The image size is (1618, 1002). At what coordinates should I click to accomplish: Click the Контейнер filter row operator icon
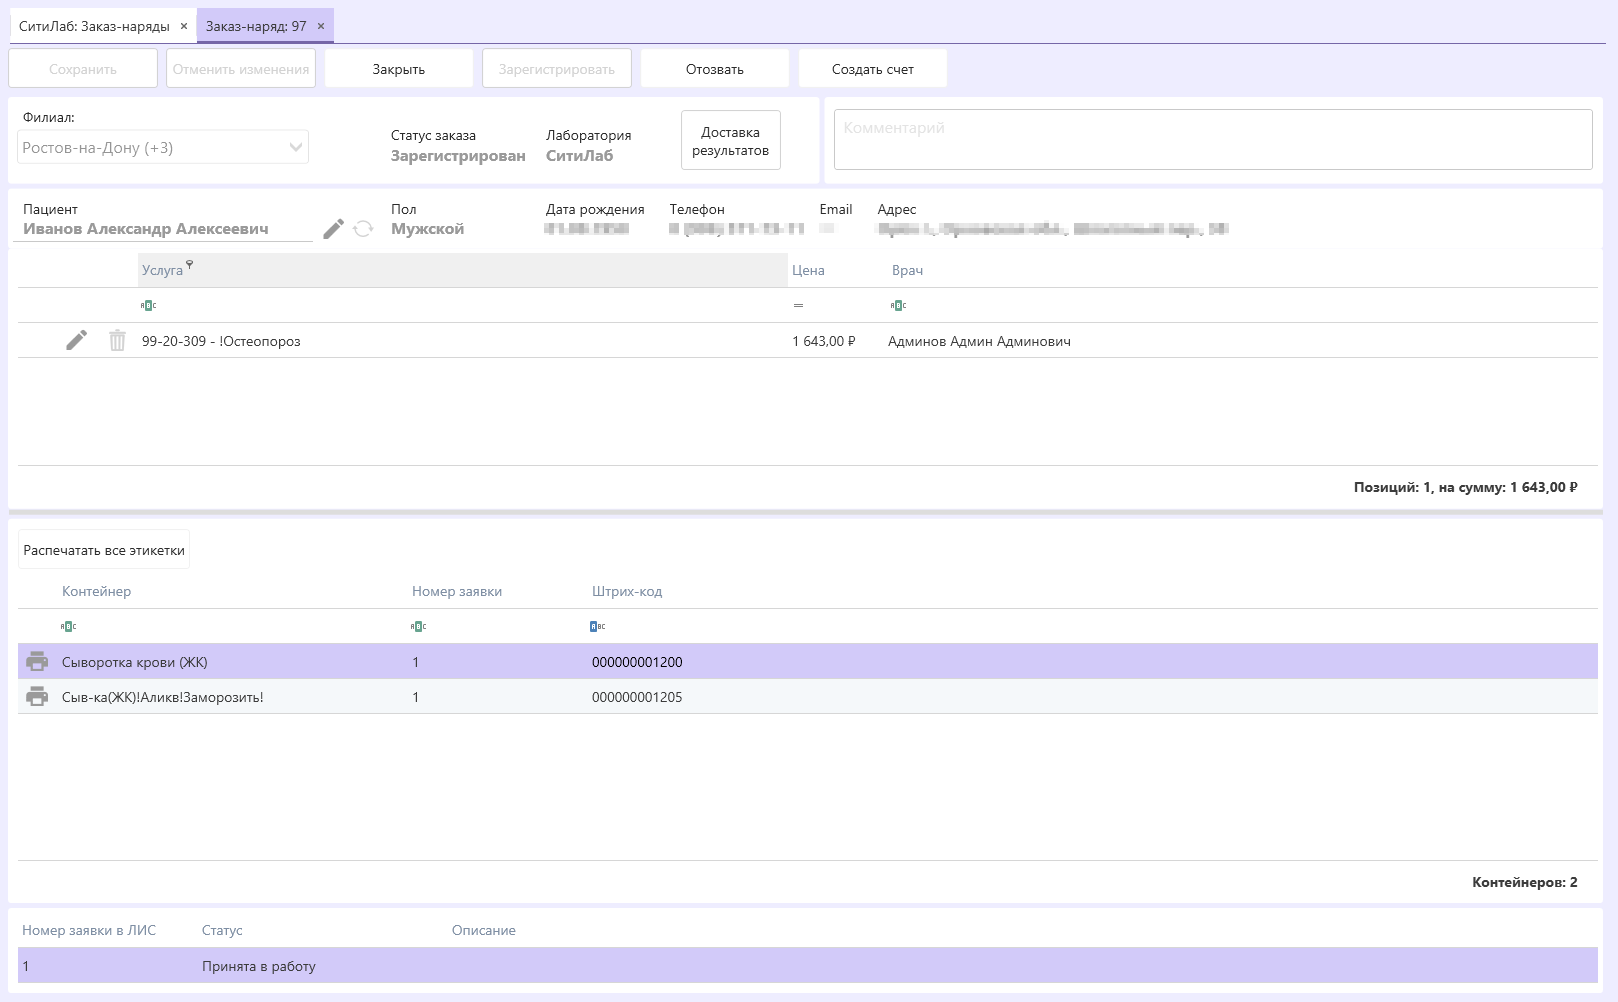pyautogui.click(x=68, y=626)
